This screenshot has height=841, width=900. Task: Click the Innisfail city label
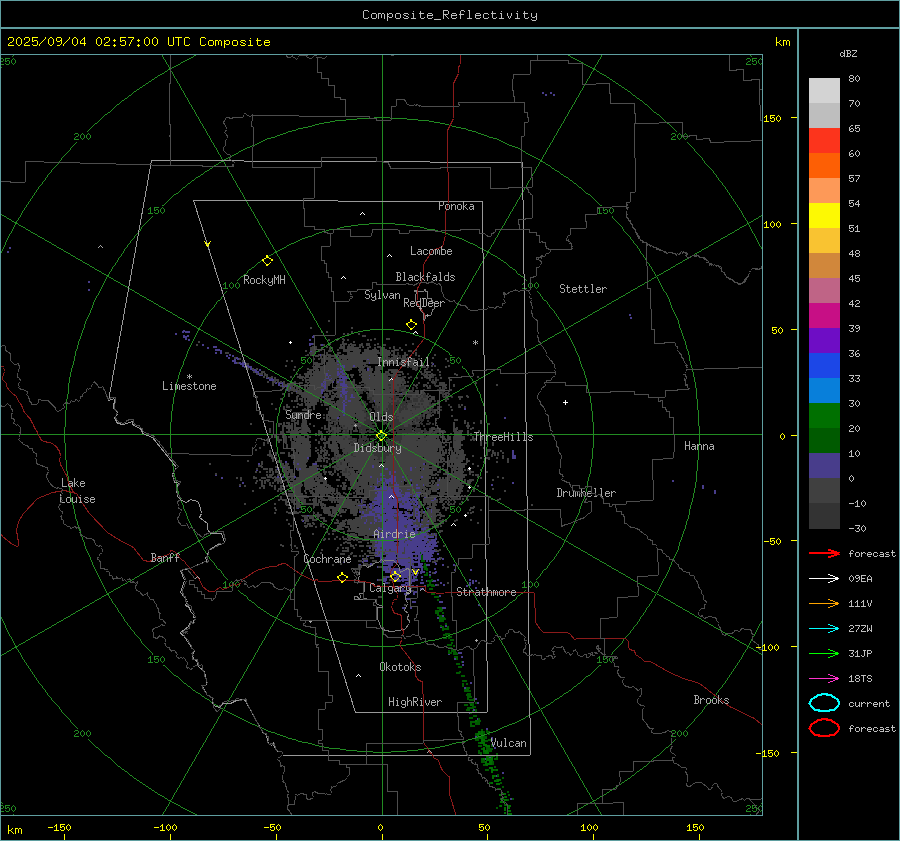coord(404,362)
